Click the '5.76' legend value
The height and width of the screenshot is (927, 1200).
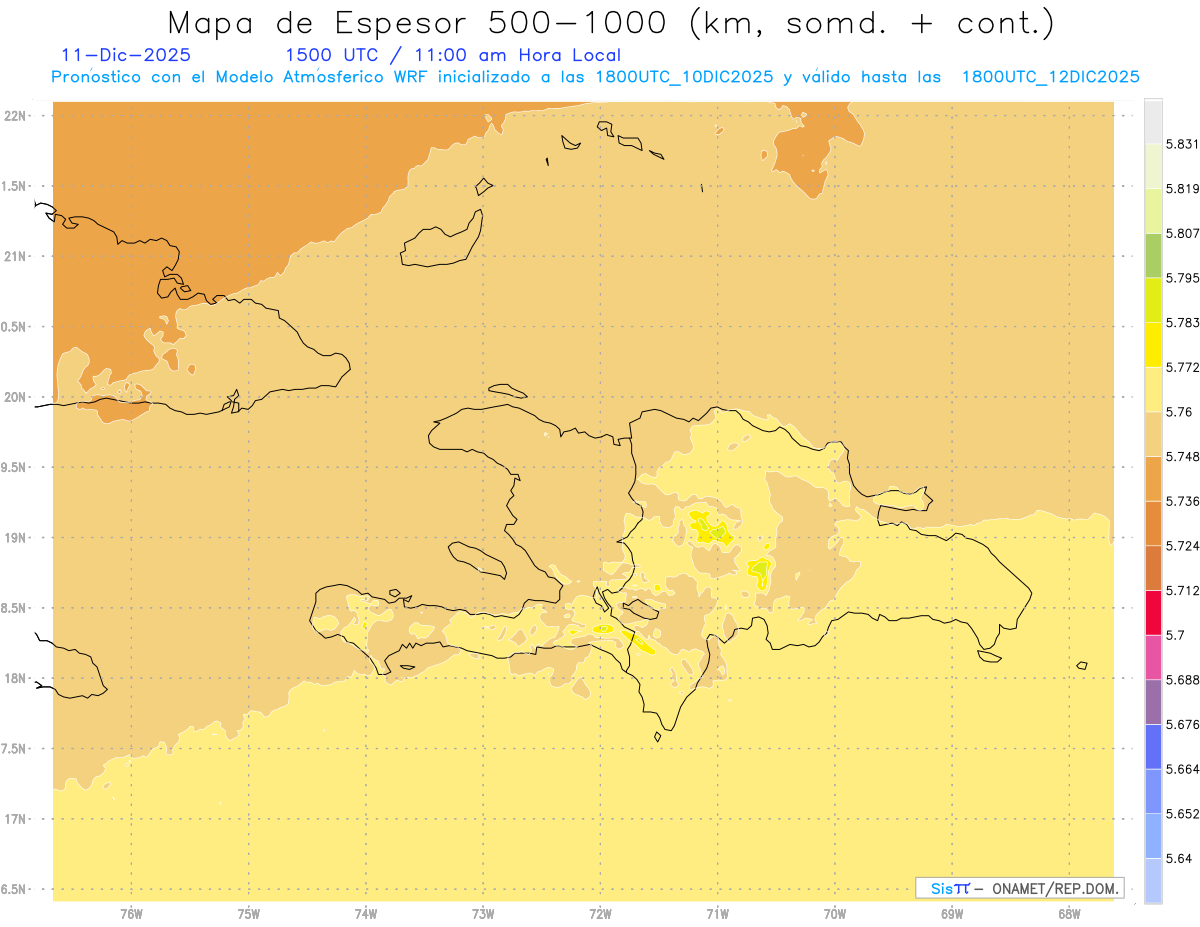coord(1181,412)
